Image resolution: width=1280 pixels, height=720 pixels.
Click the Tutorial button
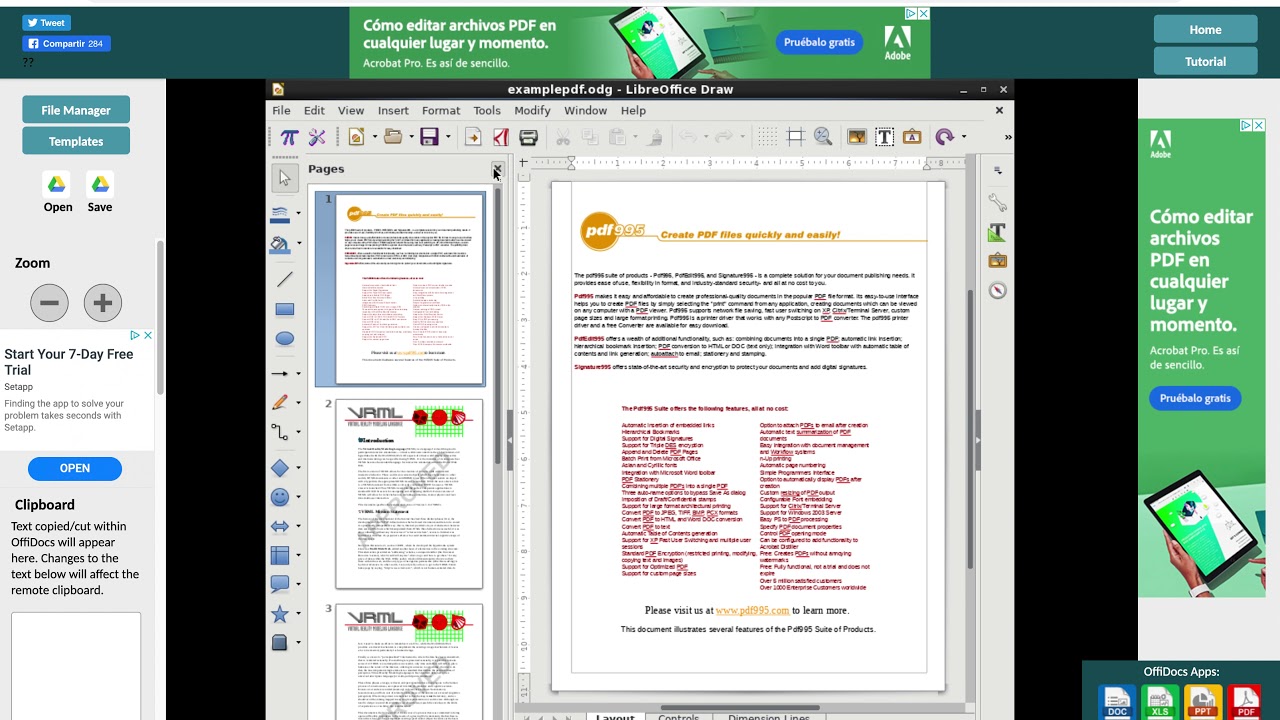(1205, 61)
